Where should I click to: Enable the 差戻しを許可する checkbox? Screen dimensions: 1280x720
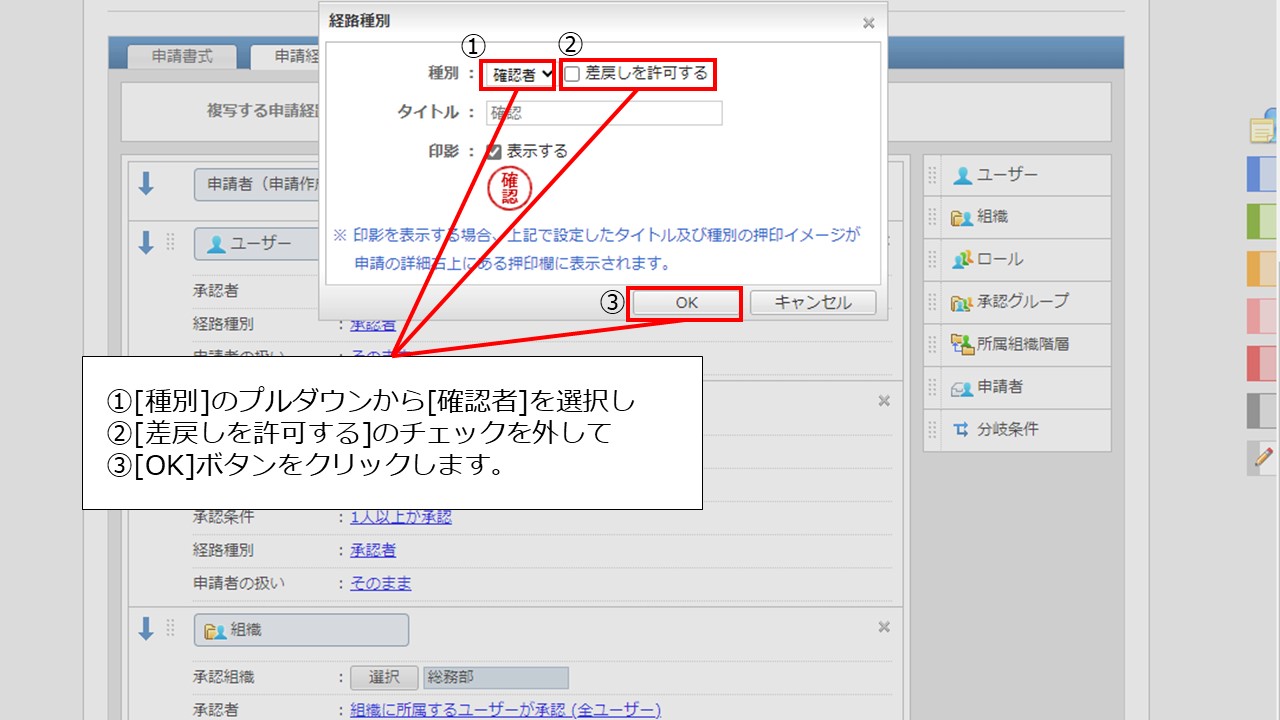tap(572, 74)
